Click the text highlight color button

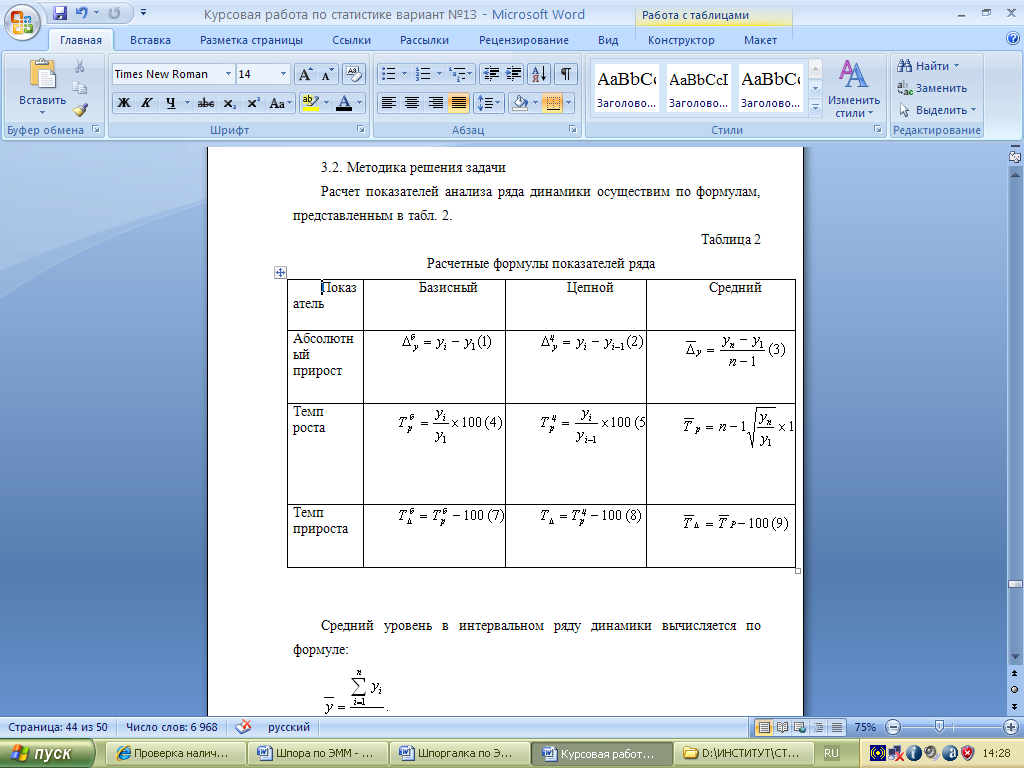310,103
